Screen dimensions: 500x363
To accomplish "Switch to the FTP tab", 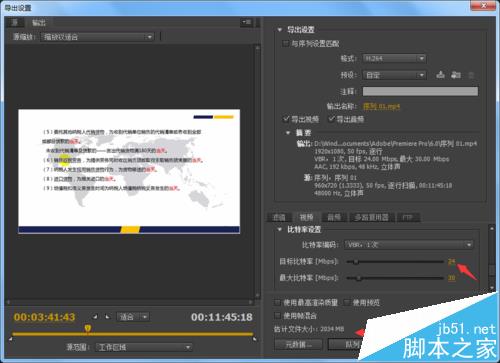I will coord(408,217).
